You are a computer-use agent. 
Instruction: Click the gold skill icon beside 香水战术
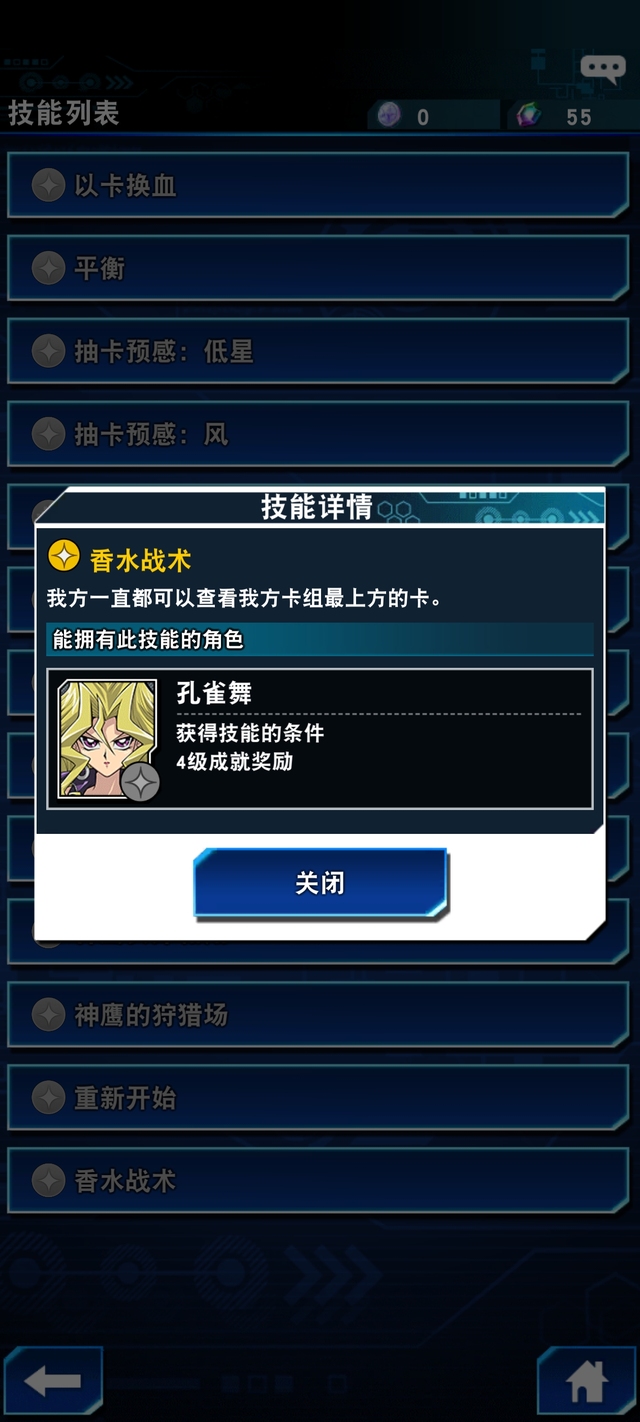pos(64,556)
